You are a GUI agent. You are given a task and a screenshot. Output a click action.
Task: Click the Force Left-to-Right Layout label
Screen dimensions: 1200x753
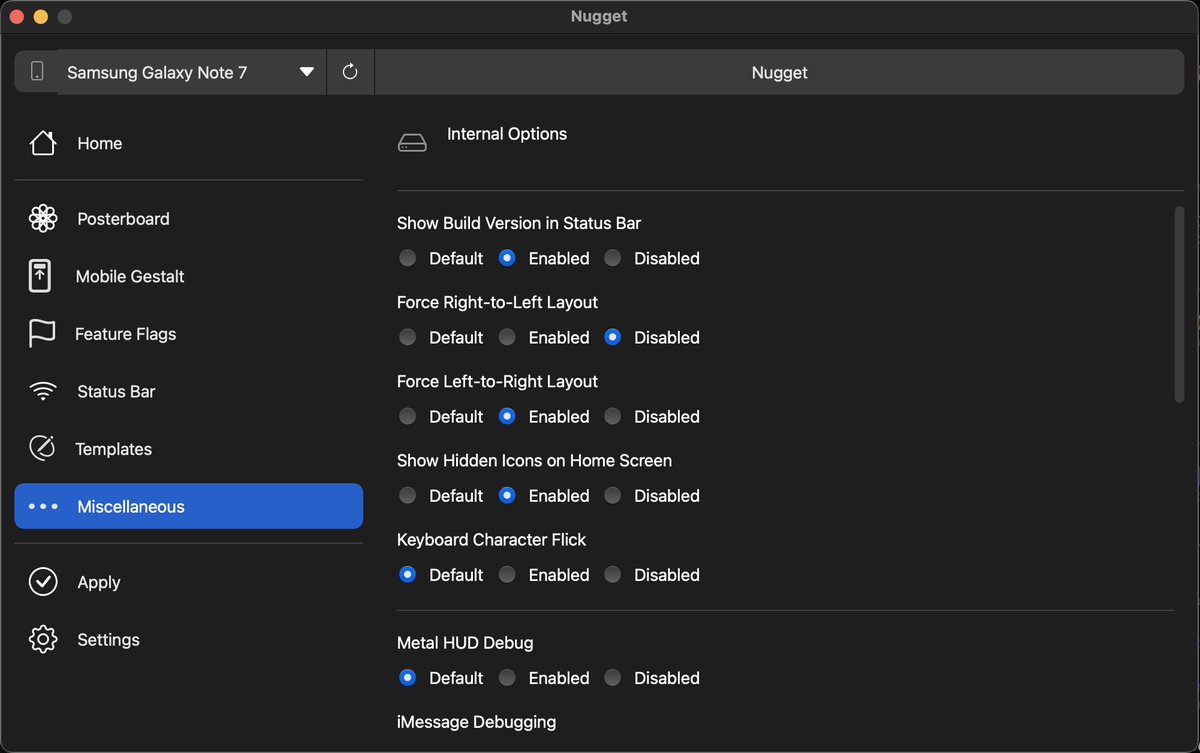tap(497, 382)
